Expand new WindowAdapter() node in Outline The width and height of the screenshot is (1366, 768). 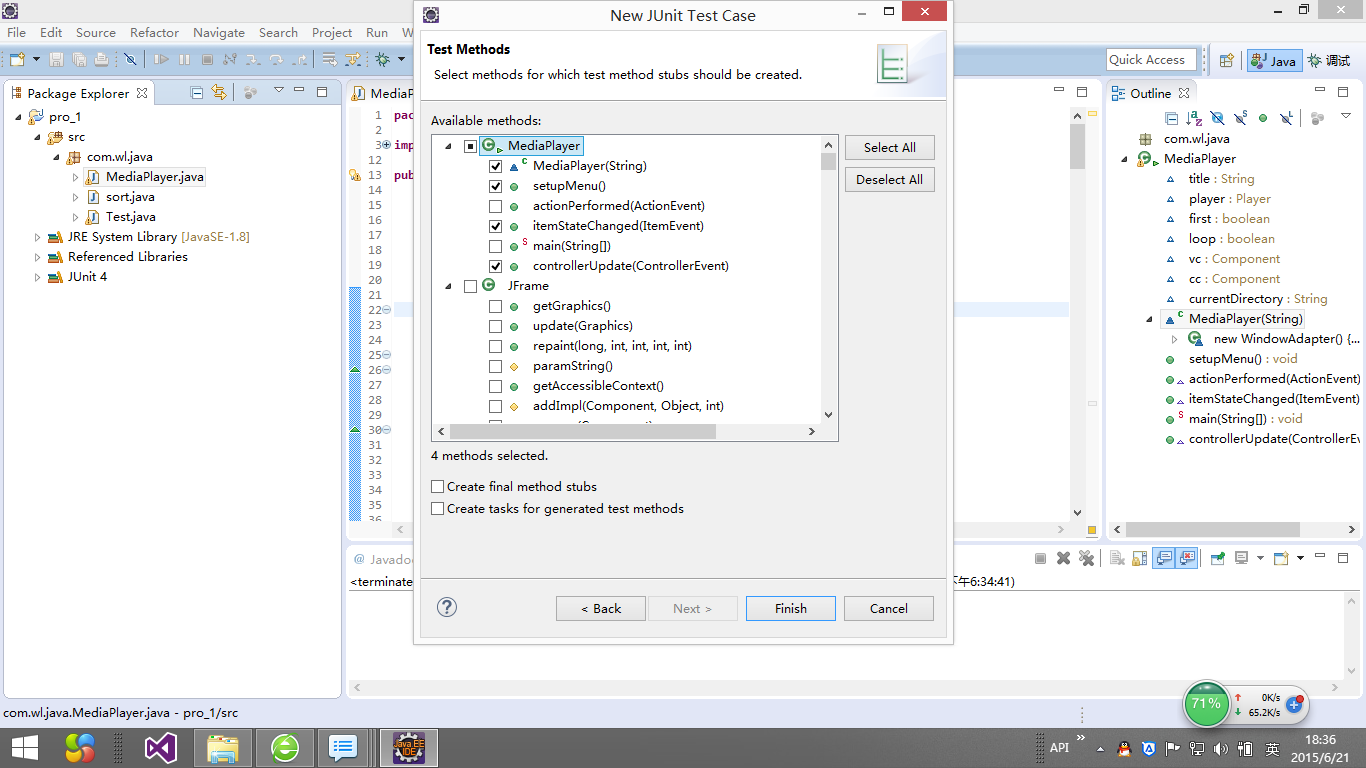[x=1175, y=339]
